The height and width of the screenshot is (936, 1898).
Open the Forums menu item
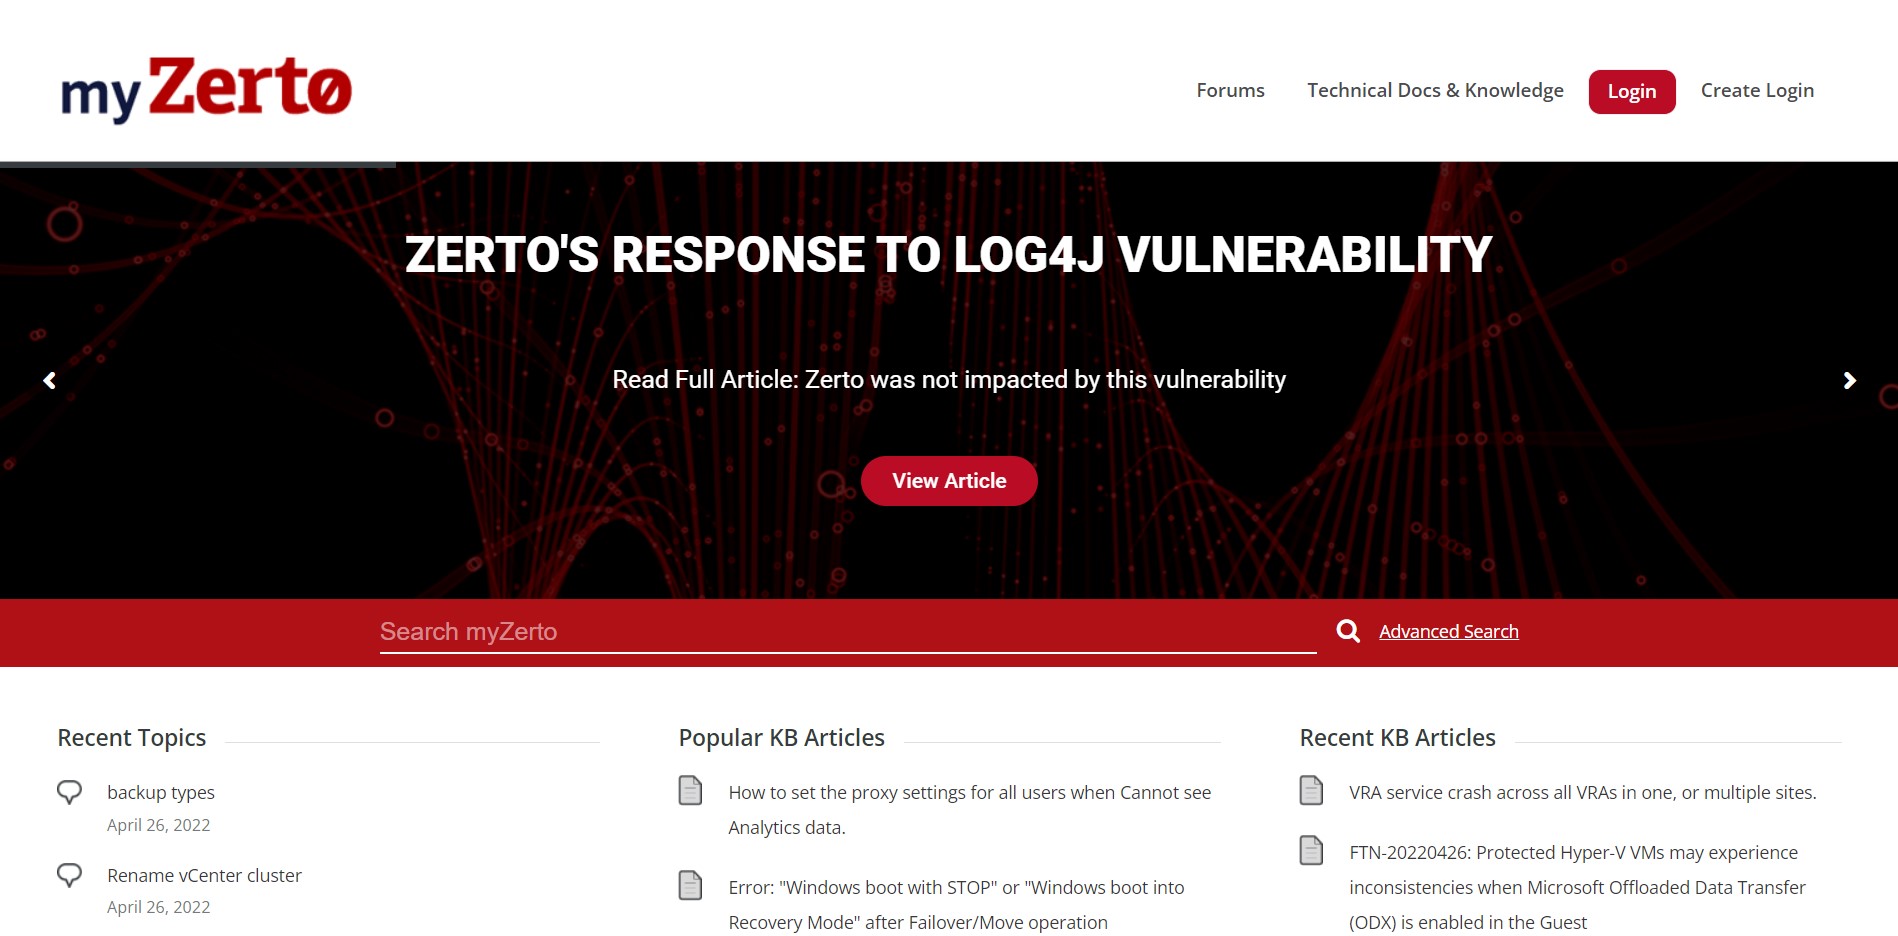point(1230,90)
